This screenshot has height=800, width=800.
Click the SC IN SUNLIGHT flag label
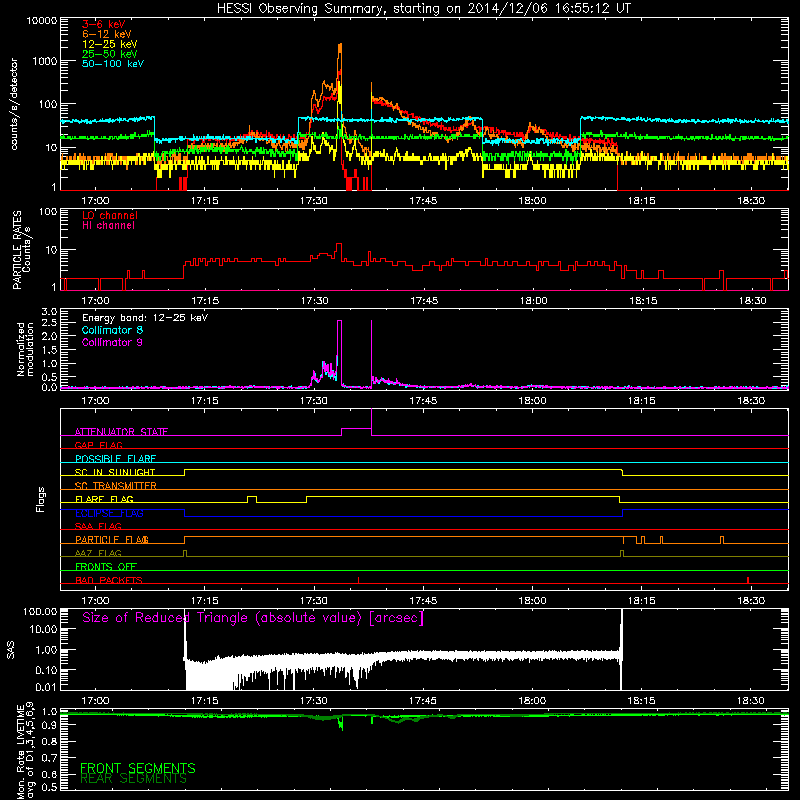115,472
